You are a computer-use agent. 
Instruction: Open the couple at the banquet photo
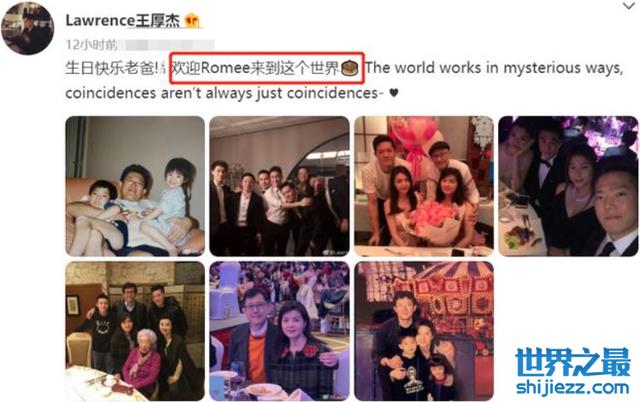280,331
